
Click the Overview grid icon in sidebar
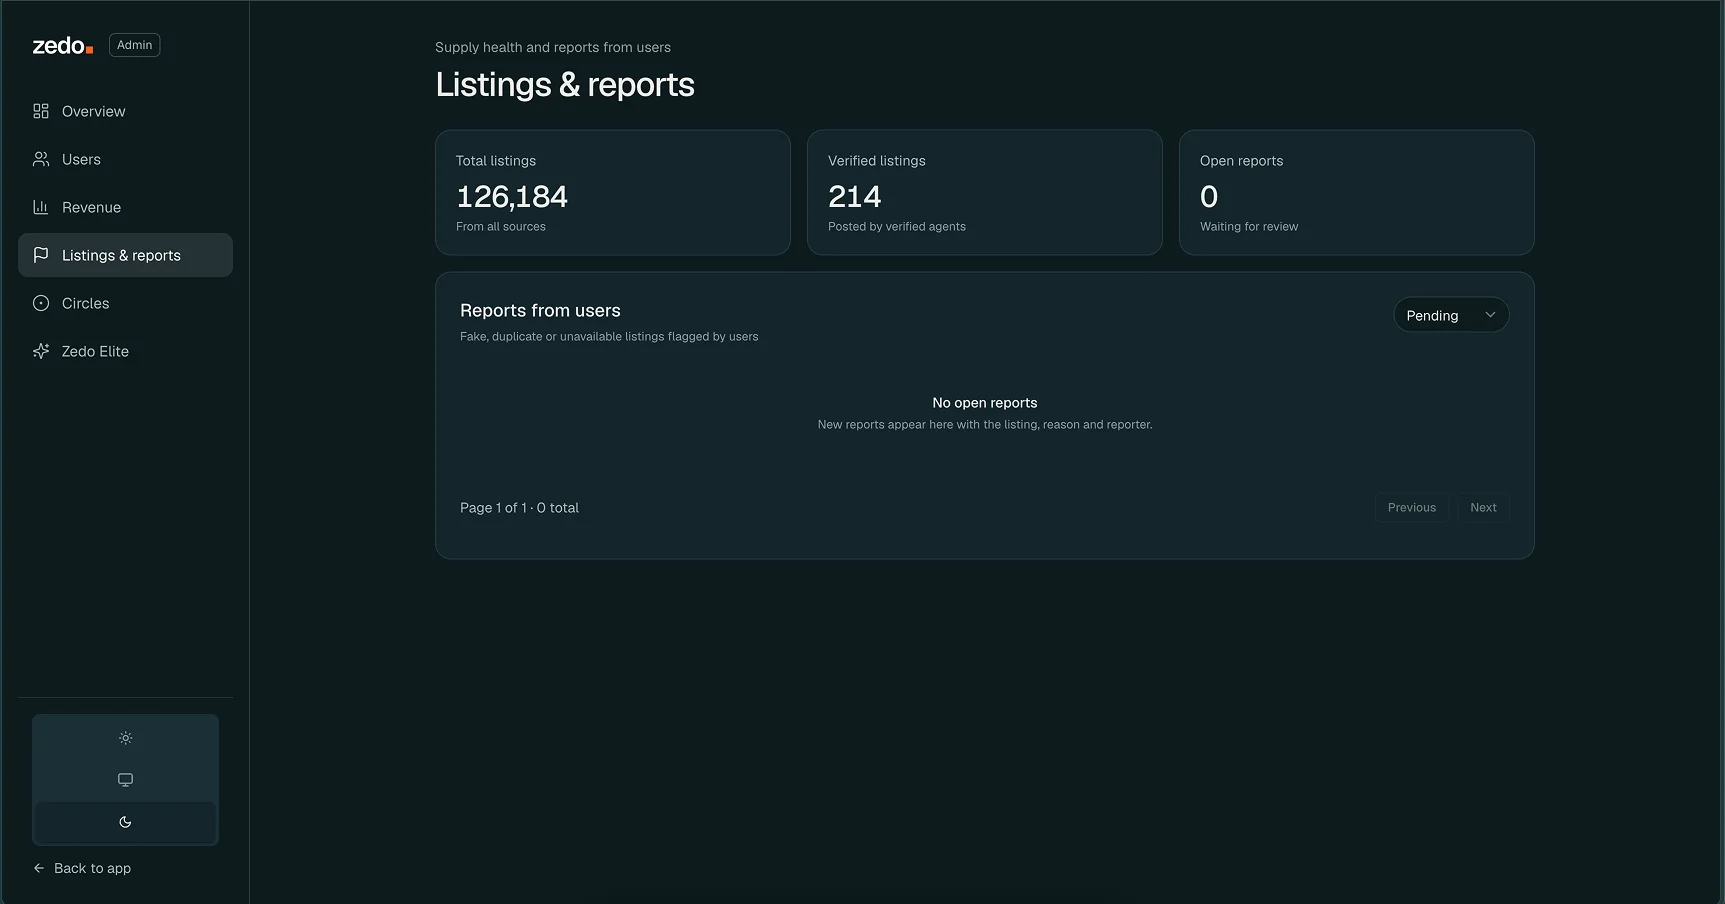41,111
